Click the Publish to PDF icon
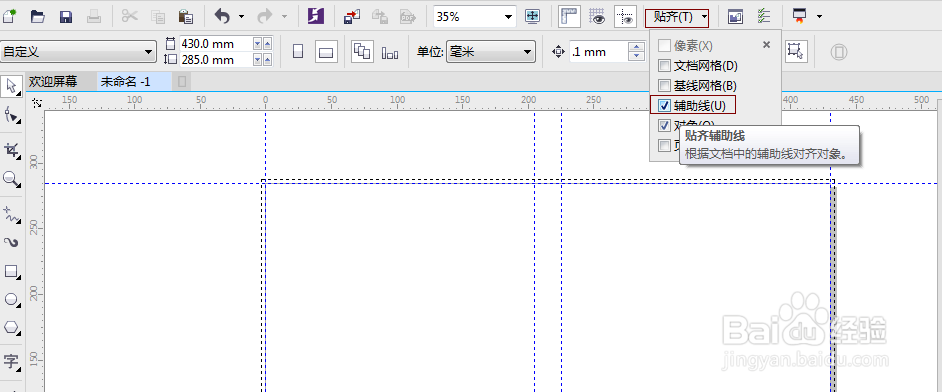Image resolution: width=942 pixels, height=392 pixels. pyautogui.click(x=409, y=16)
